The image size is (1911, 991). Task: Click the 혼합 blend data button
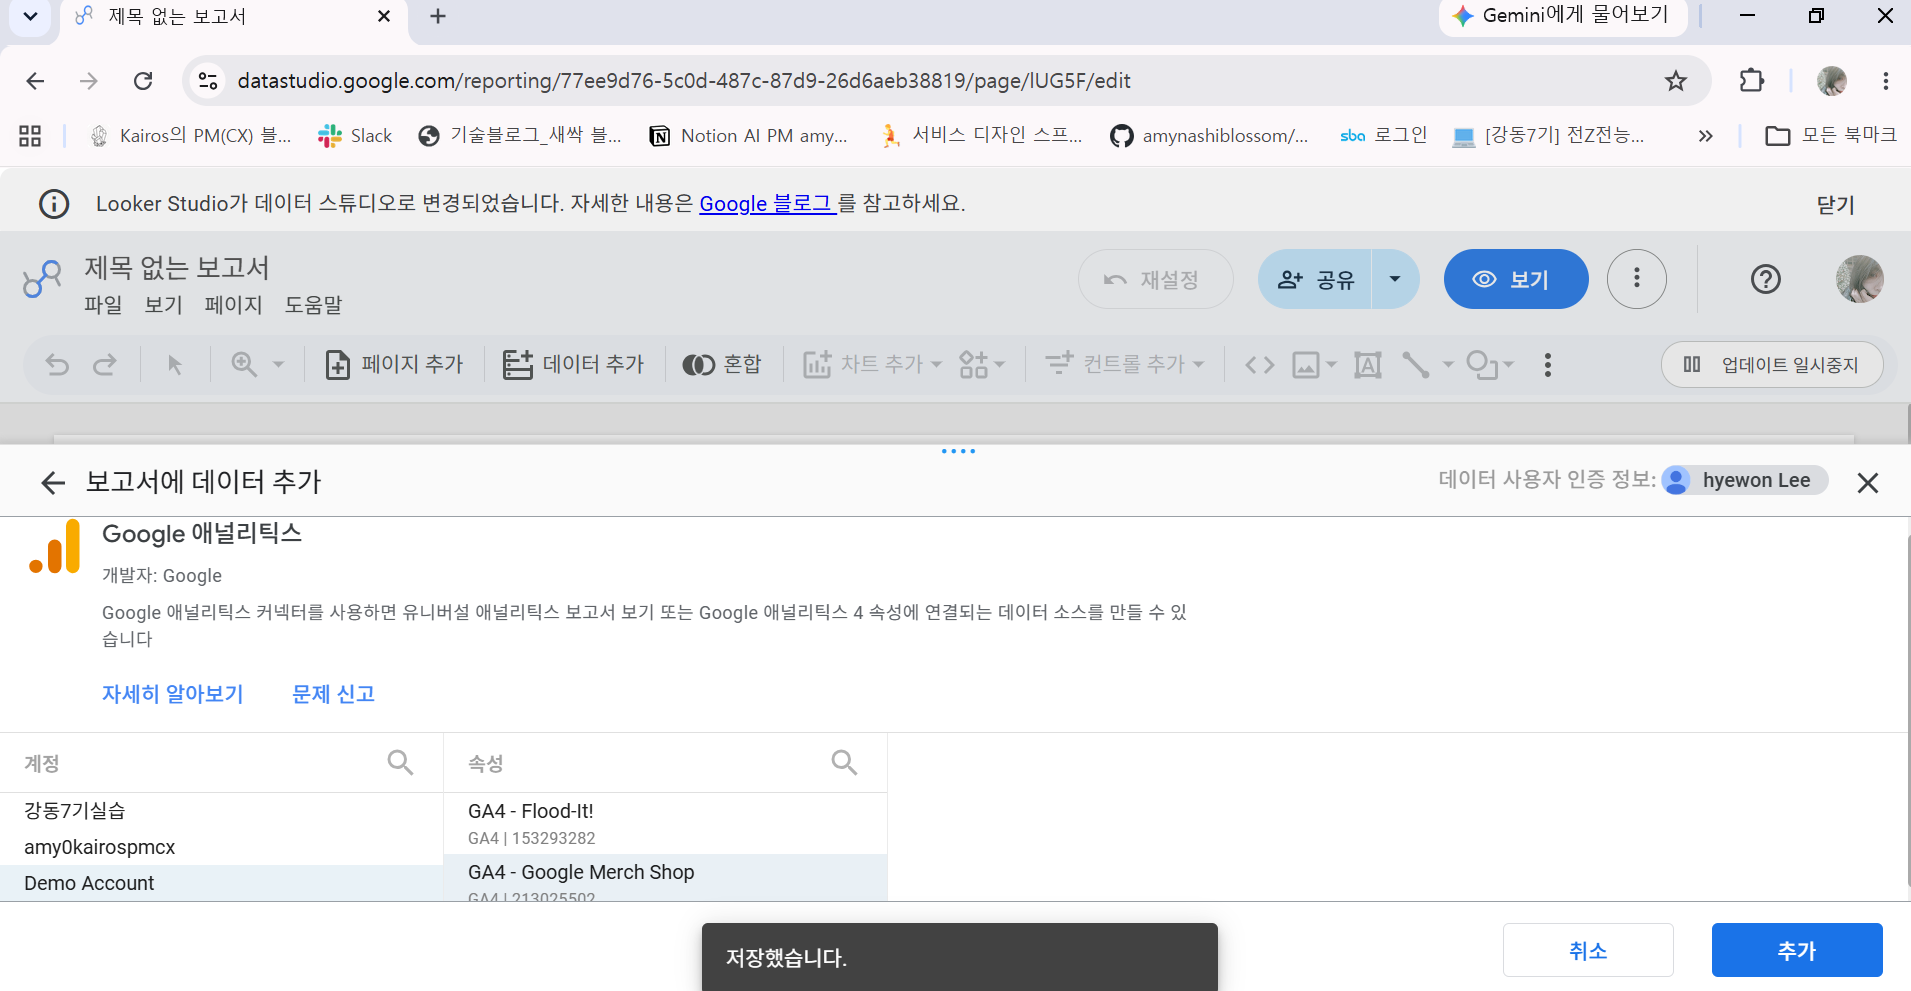(x=722, y=365)
